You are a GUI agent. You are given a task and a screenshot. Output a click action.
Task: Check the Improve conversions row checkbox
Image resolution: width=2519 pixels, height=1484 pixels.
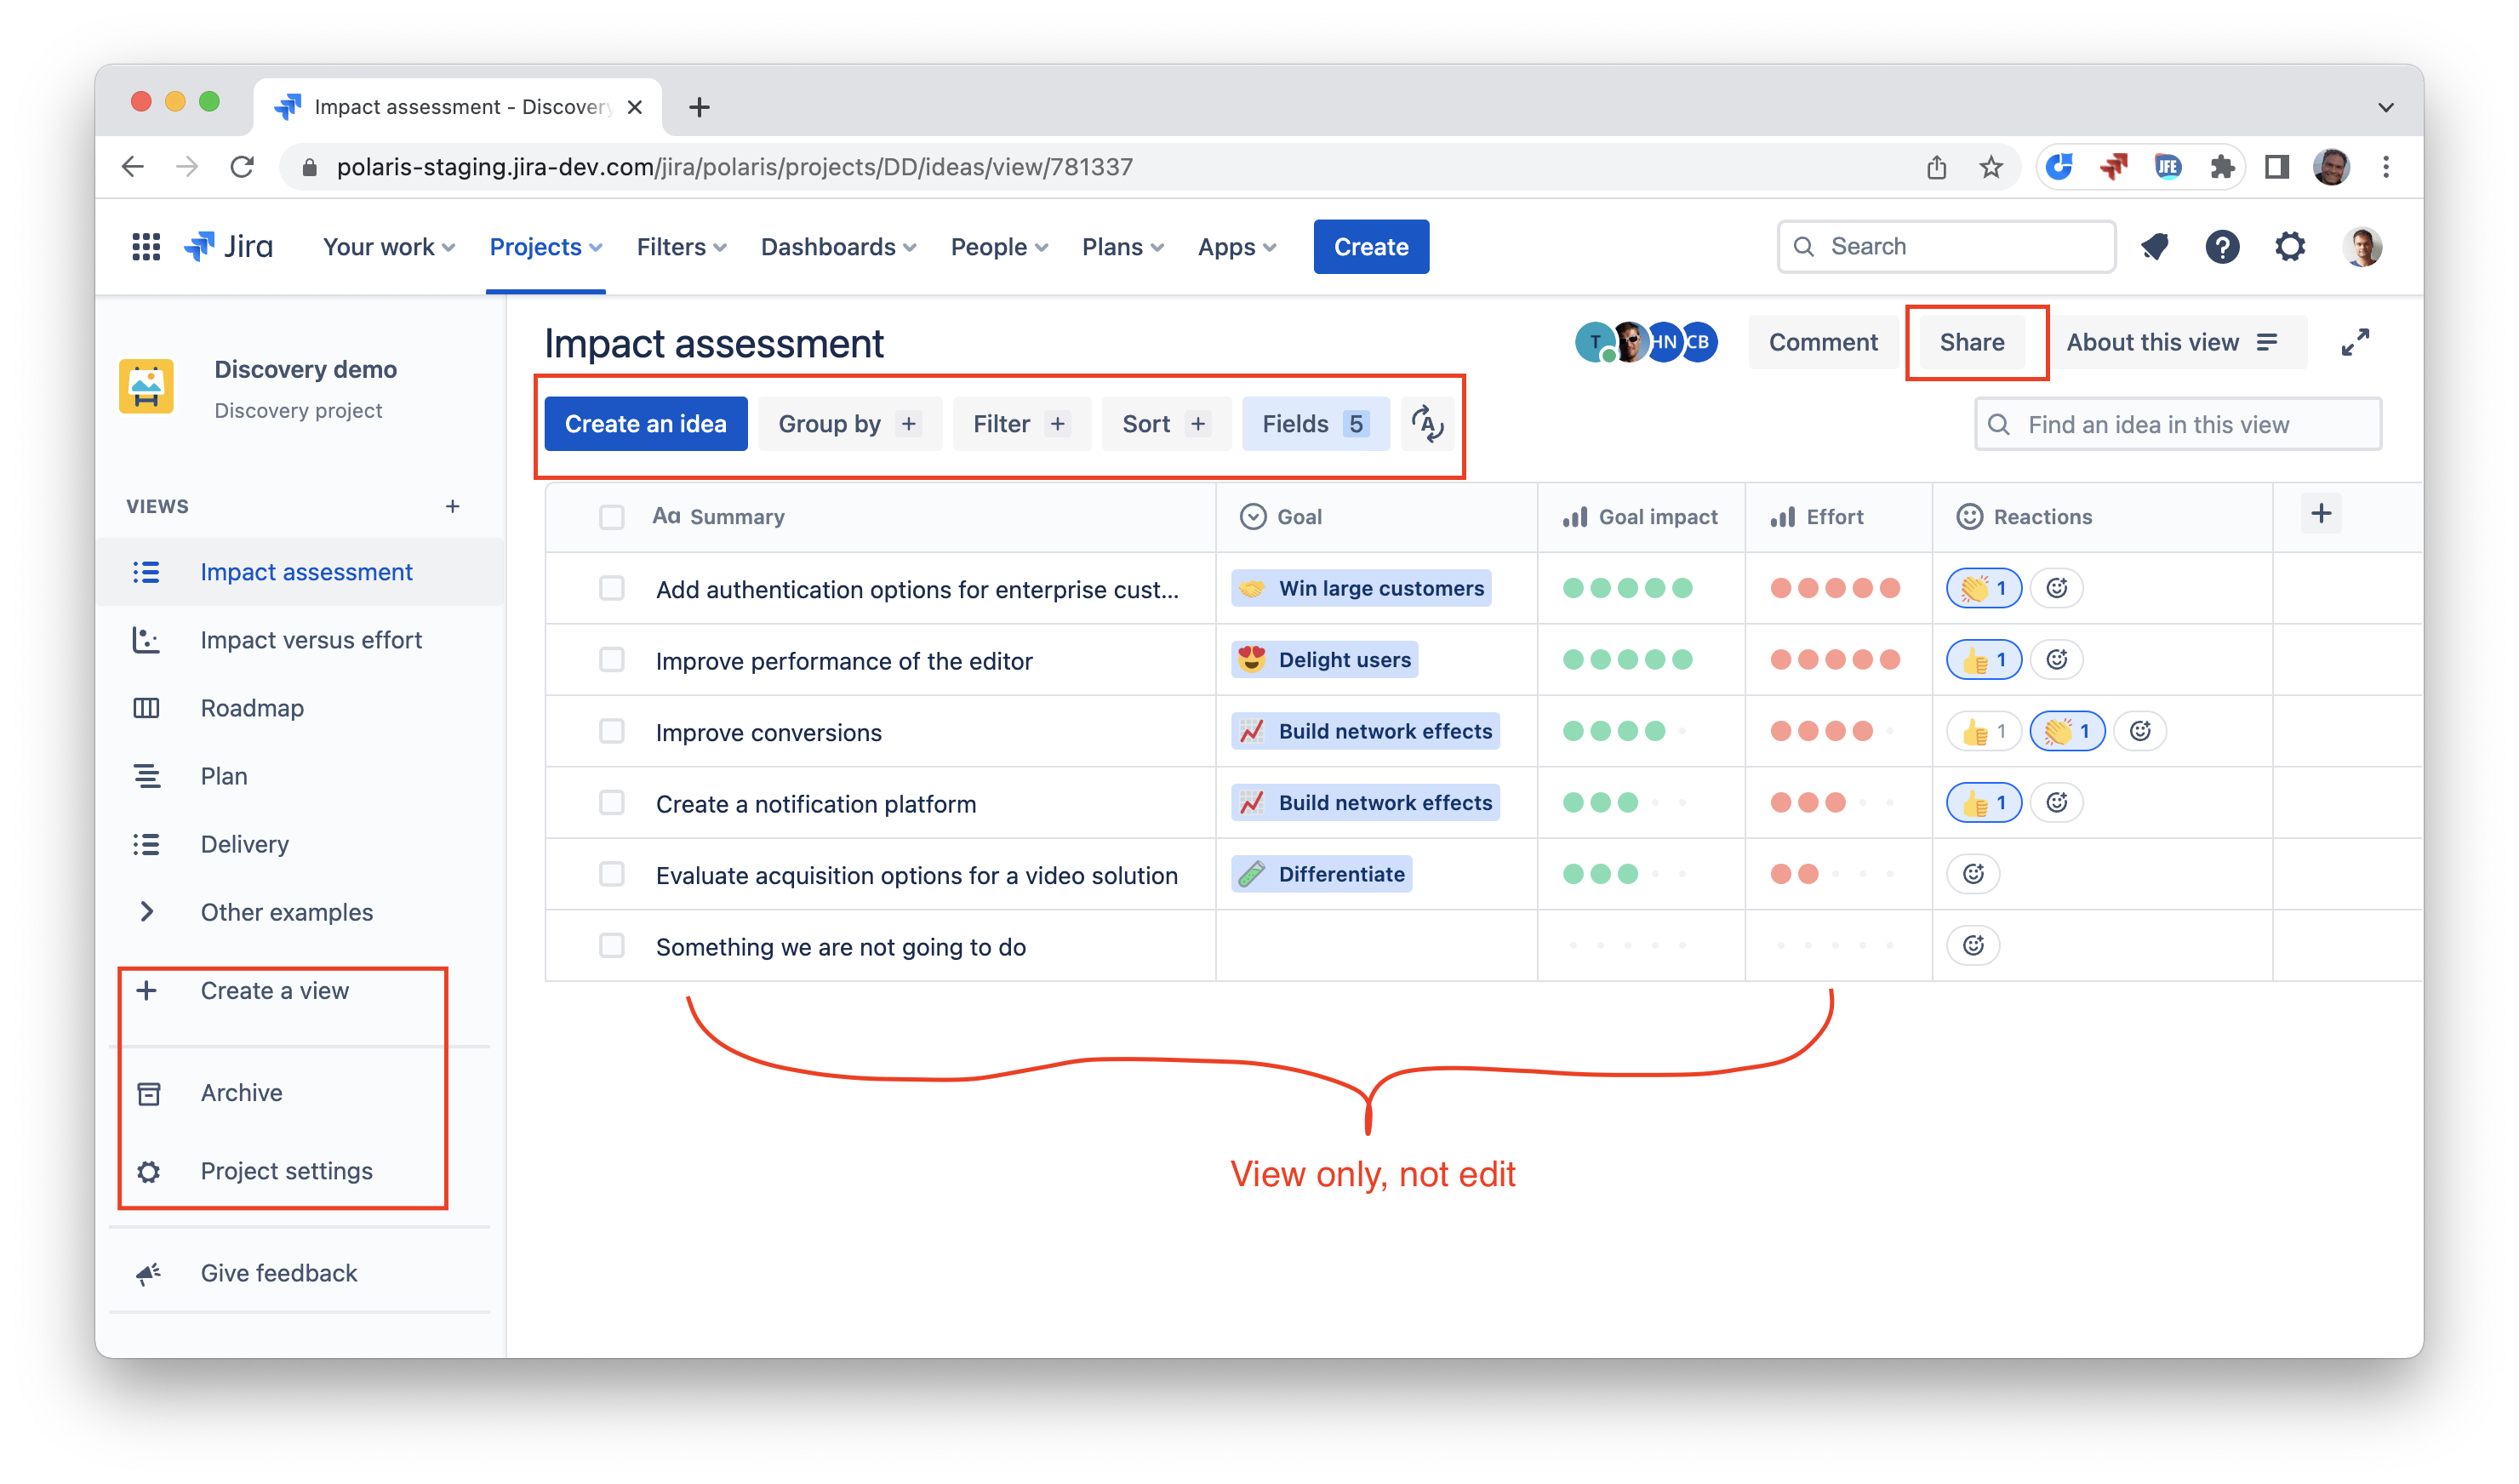pyautogui.click(x=611, y=731)
